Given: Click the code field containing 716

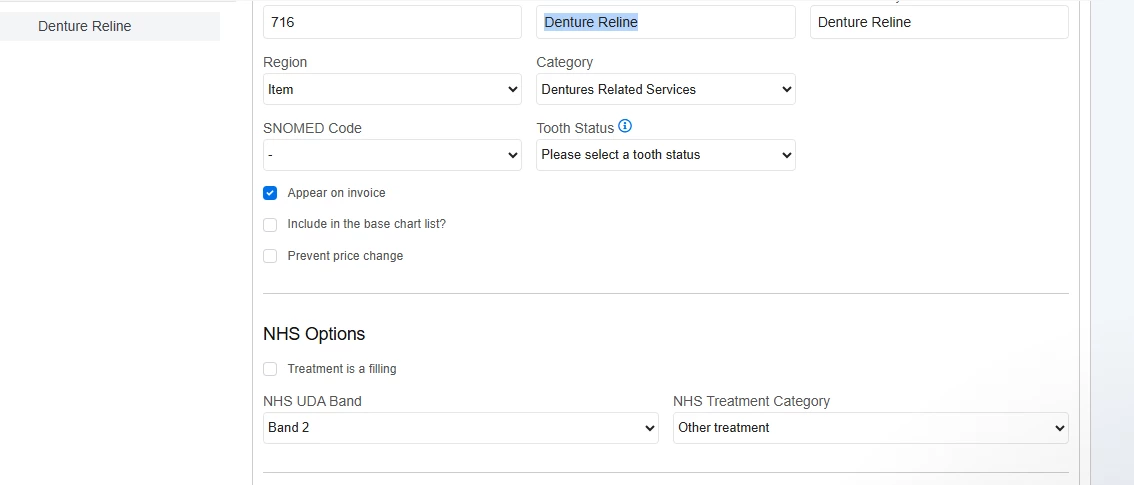Looking at the screenshot, I should [392, 22].
